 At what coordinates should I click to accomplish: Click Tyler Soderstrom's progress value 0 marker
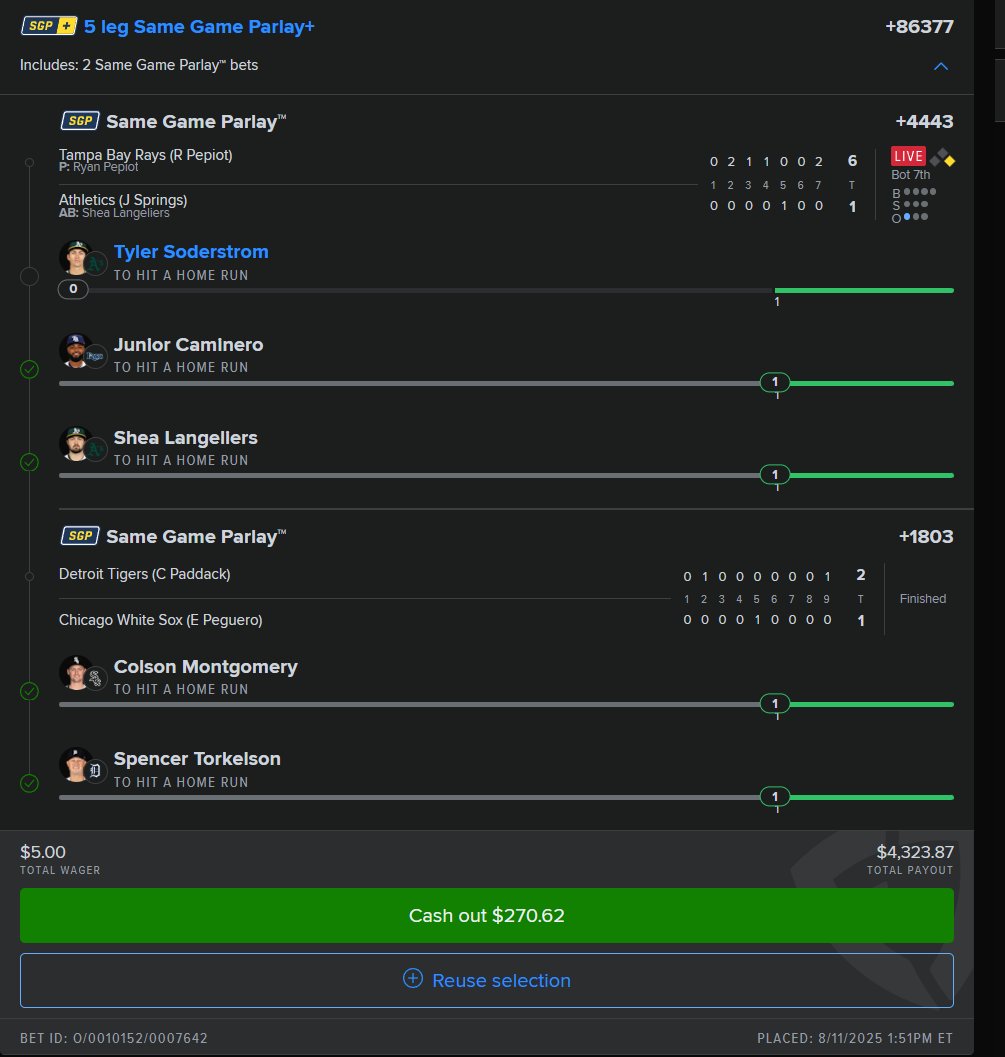click(73, 289)
